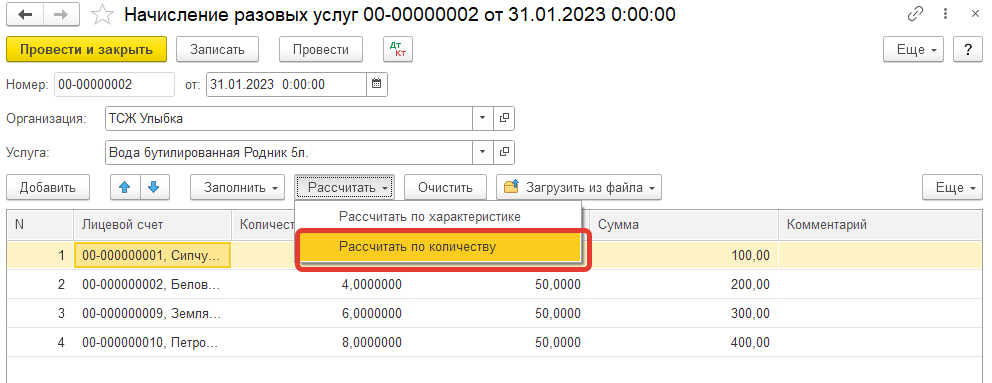This screenshot has width=992, height=383.
Task: Move the row up with the blue up arrow
Action: 125,187
